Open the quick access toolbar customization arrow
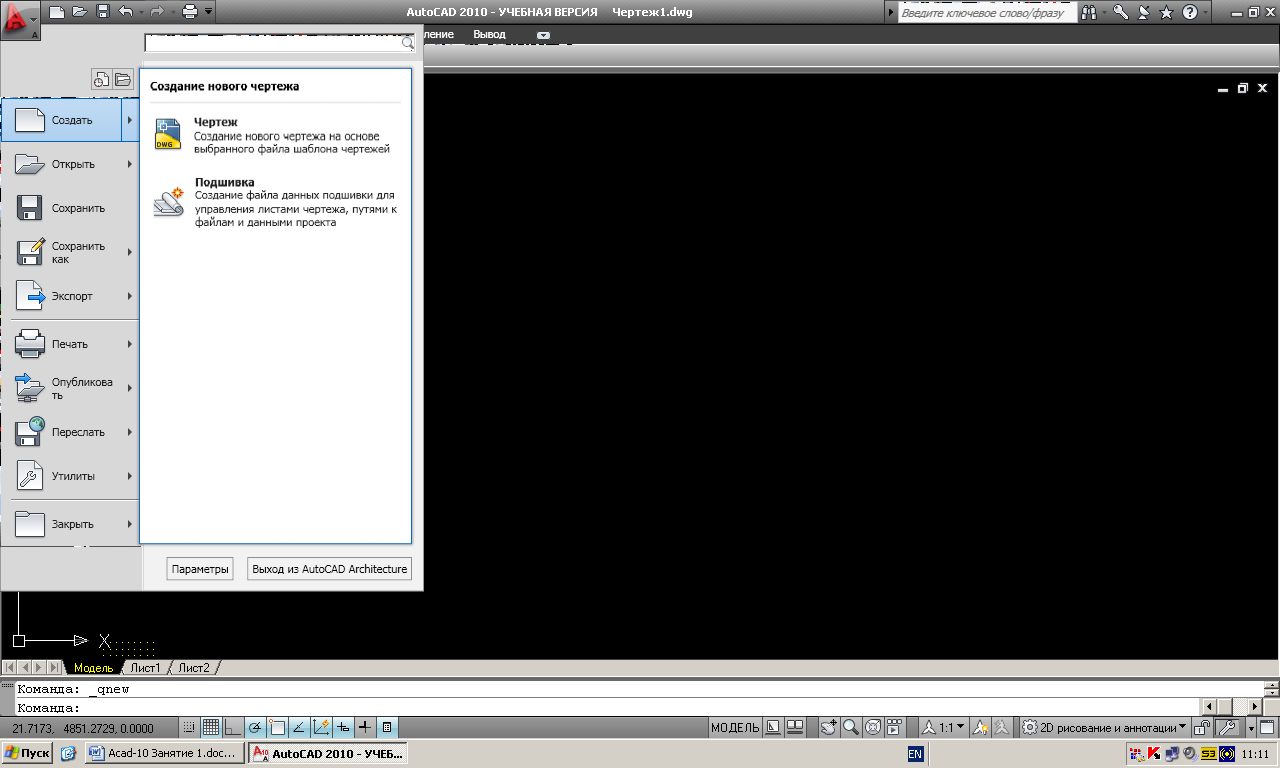1280x768 pixels. point(208,12)
